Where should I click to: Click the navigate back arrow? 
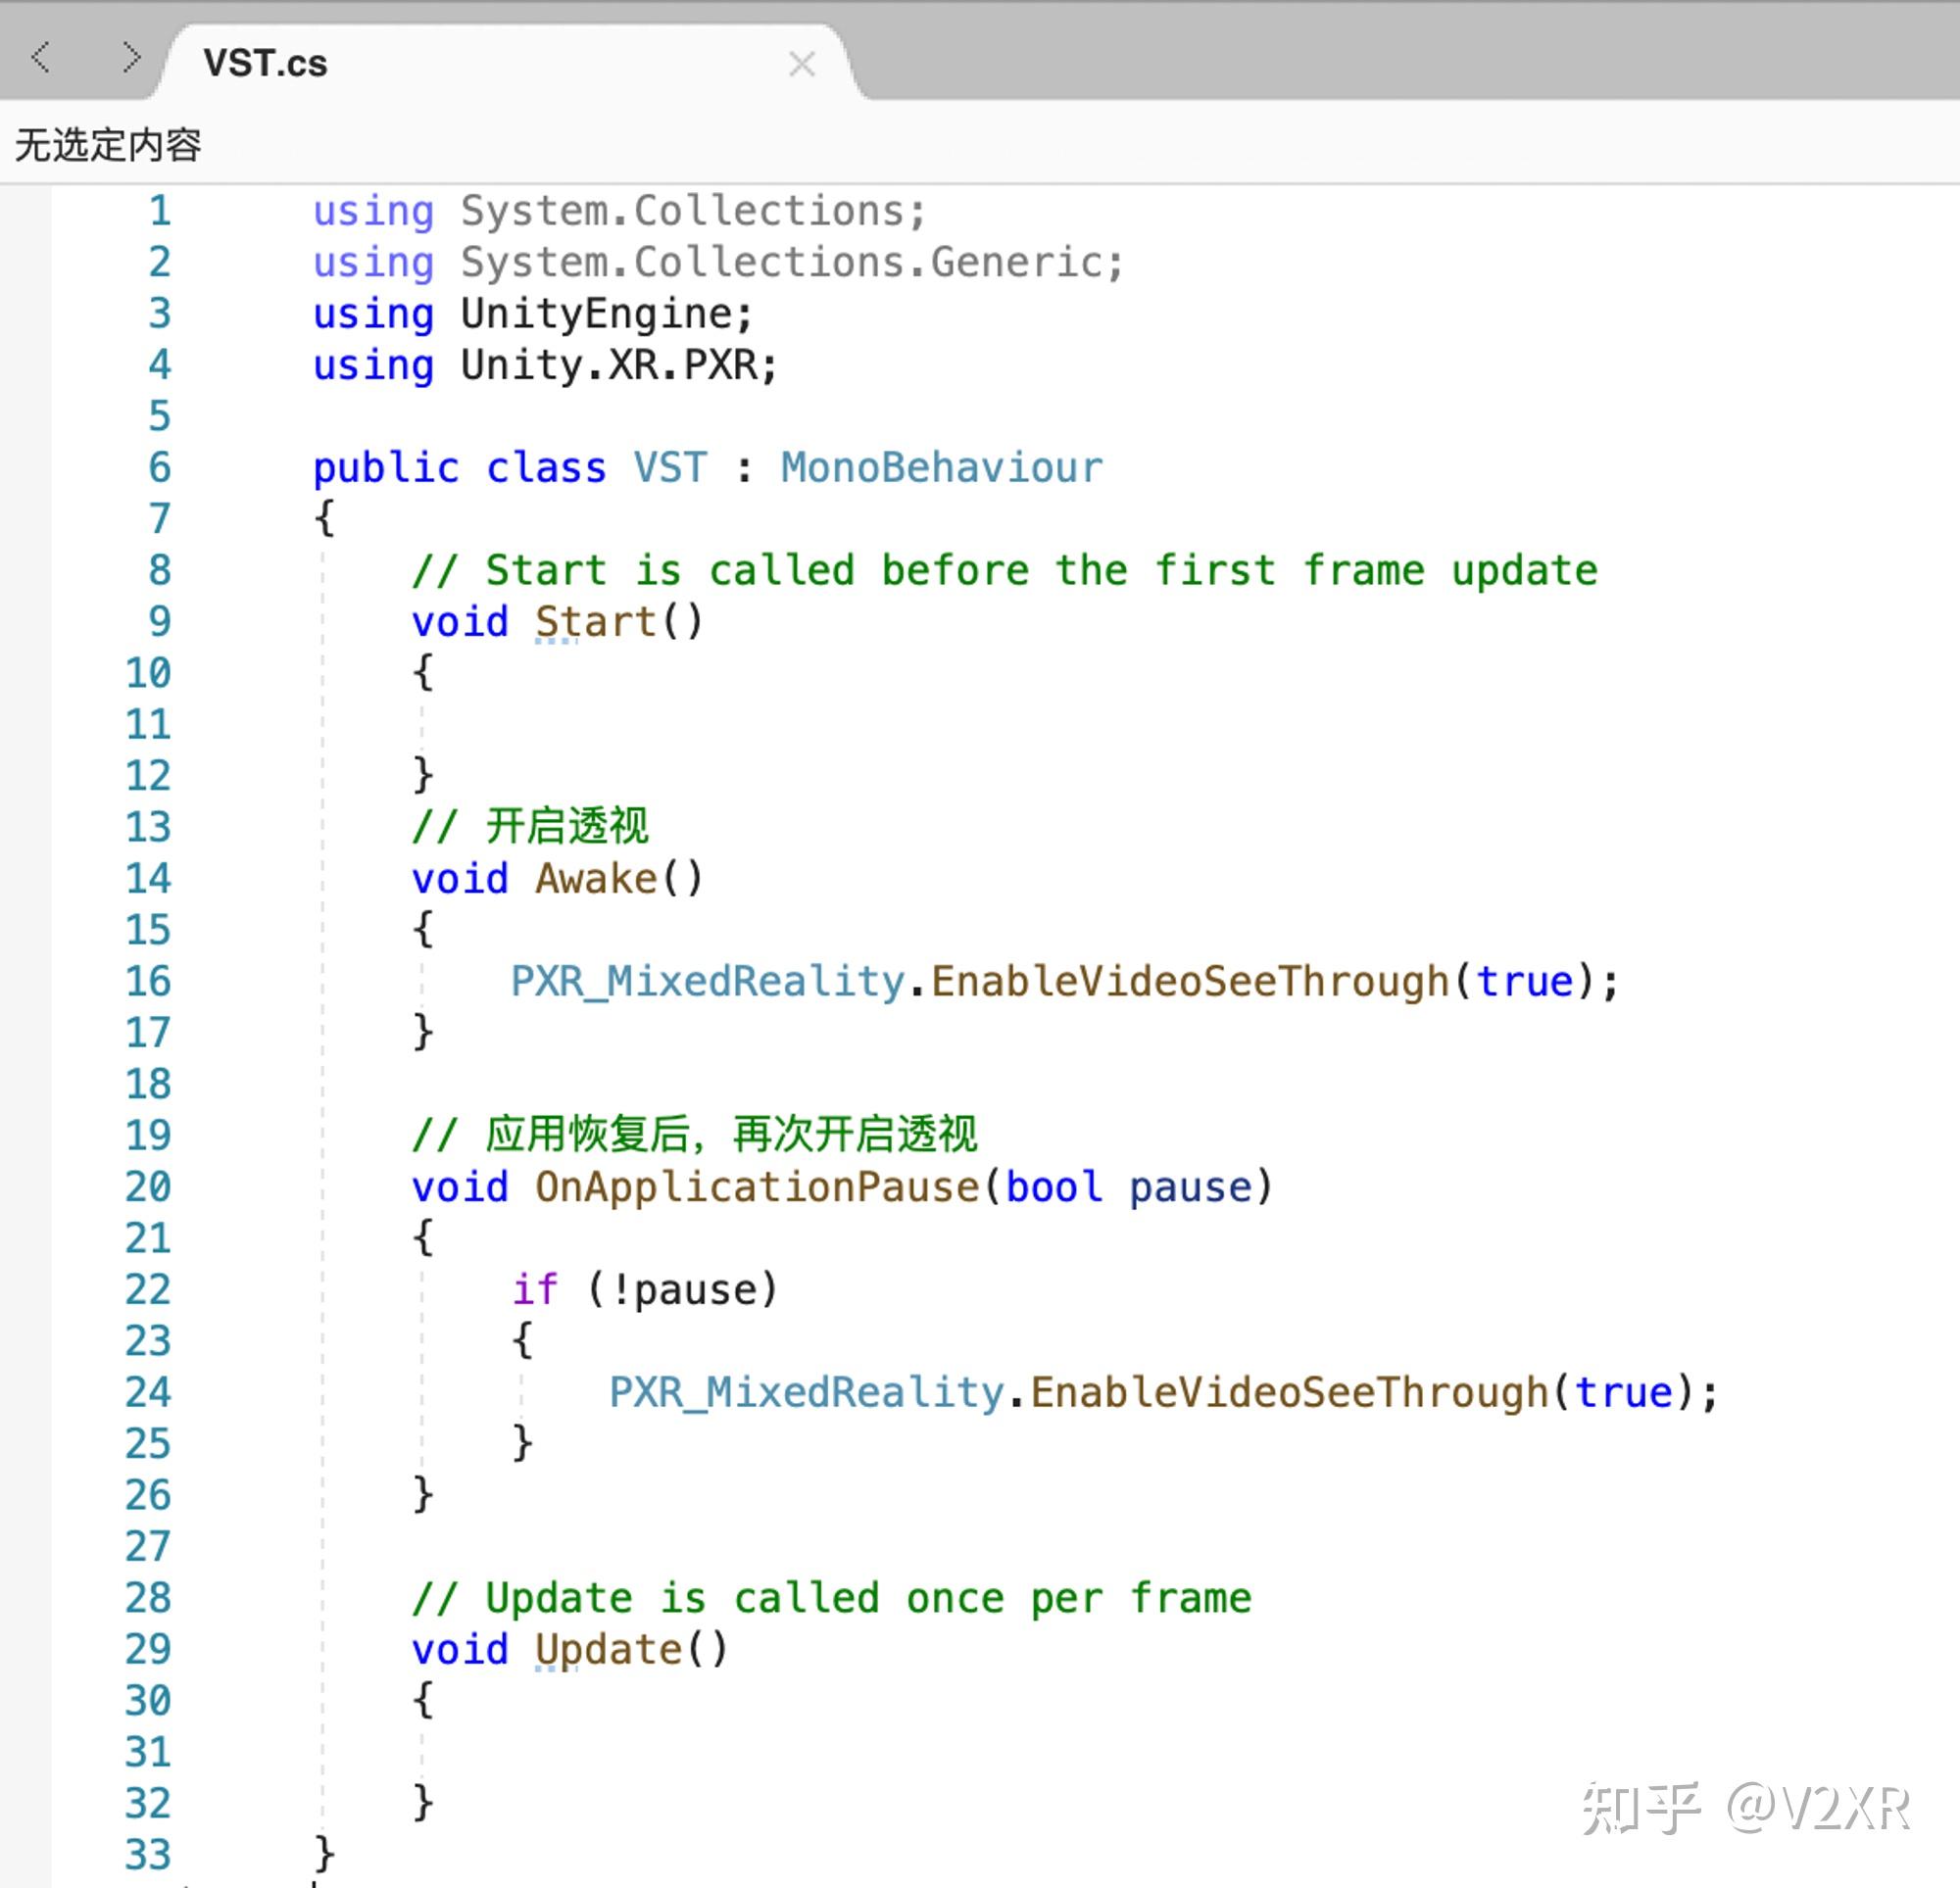42,58
